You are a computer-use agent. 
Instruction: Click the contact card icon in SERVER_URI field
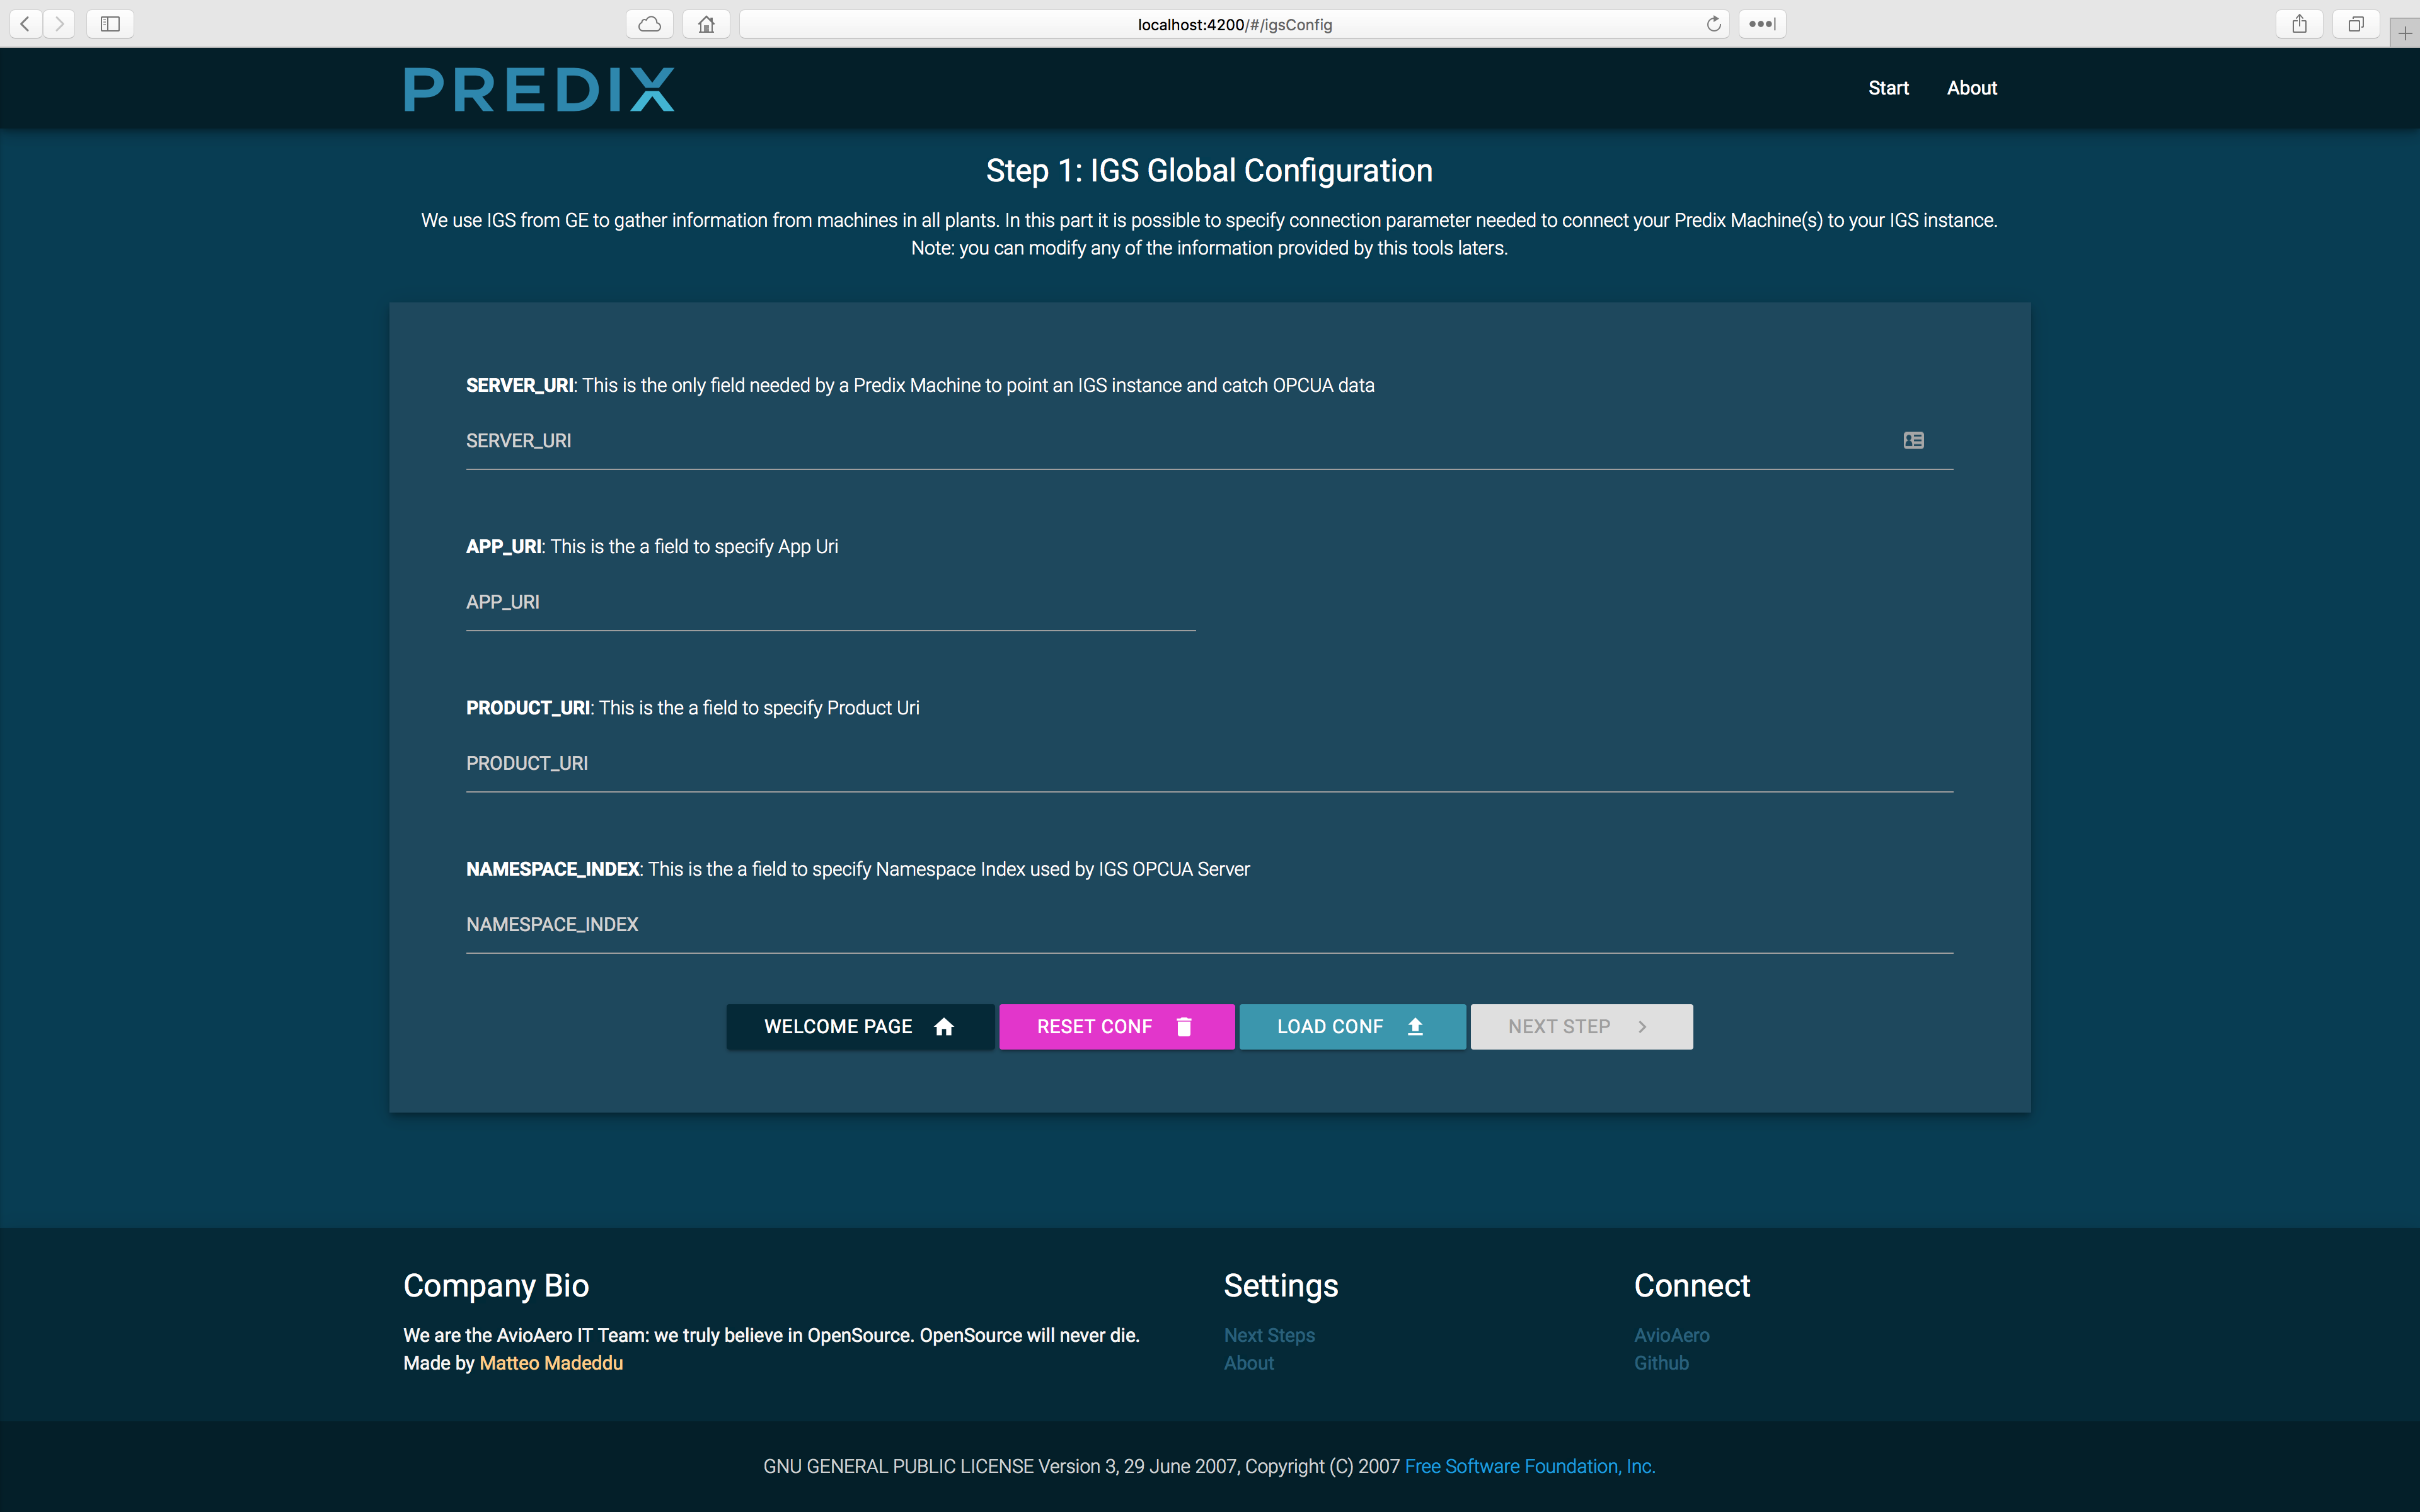click(1913, 441)
